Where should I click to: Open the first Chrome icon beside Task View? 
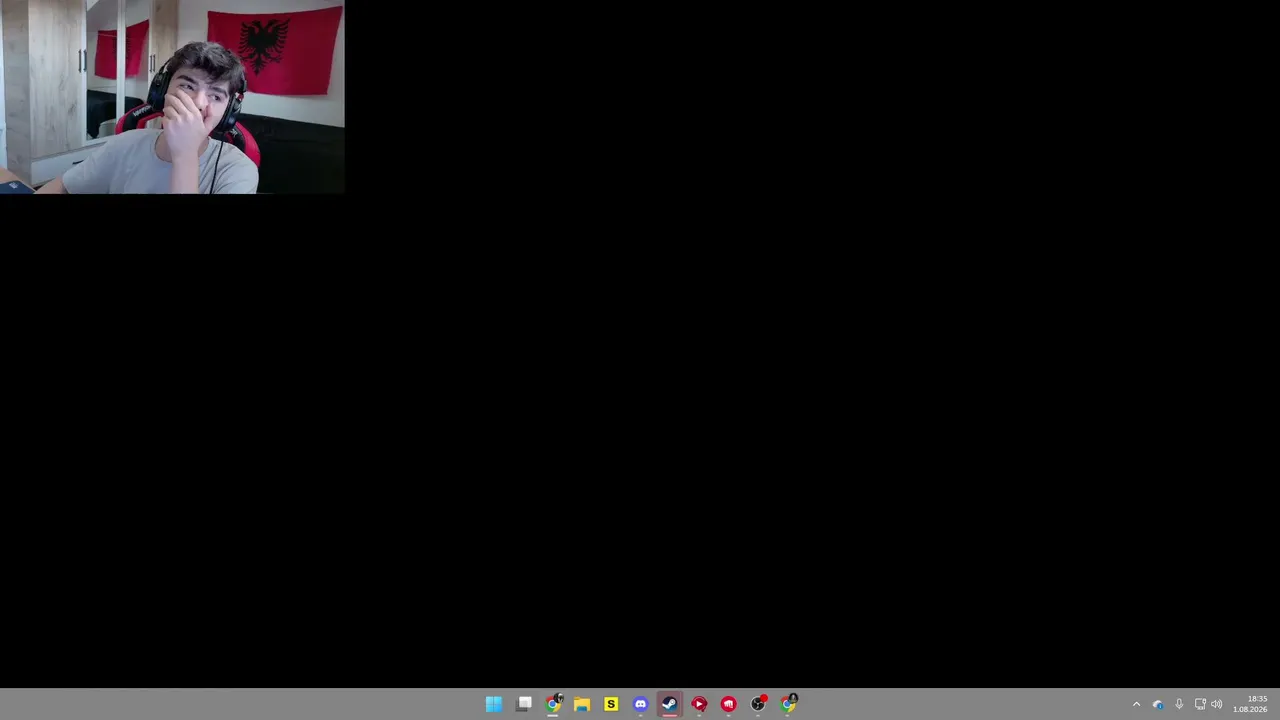[x=553, y=704]
